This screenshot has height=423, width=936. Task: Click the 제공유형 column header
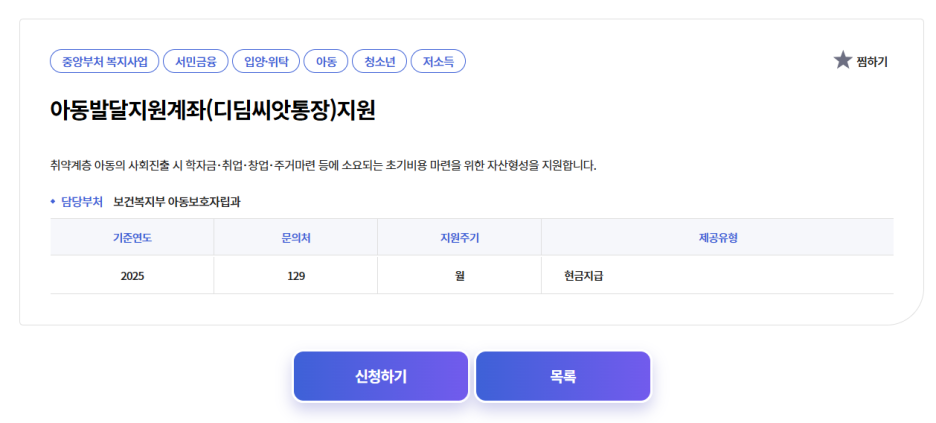pos(718,237)
